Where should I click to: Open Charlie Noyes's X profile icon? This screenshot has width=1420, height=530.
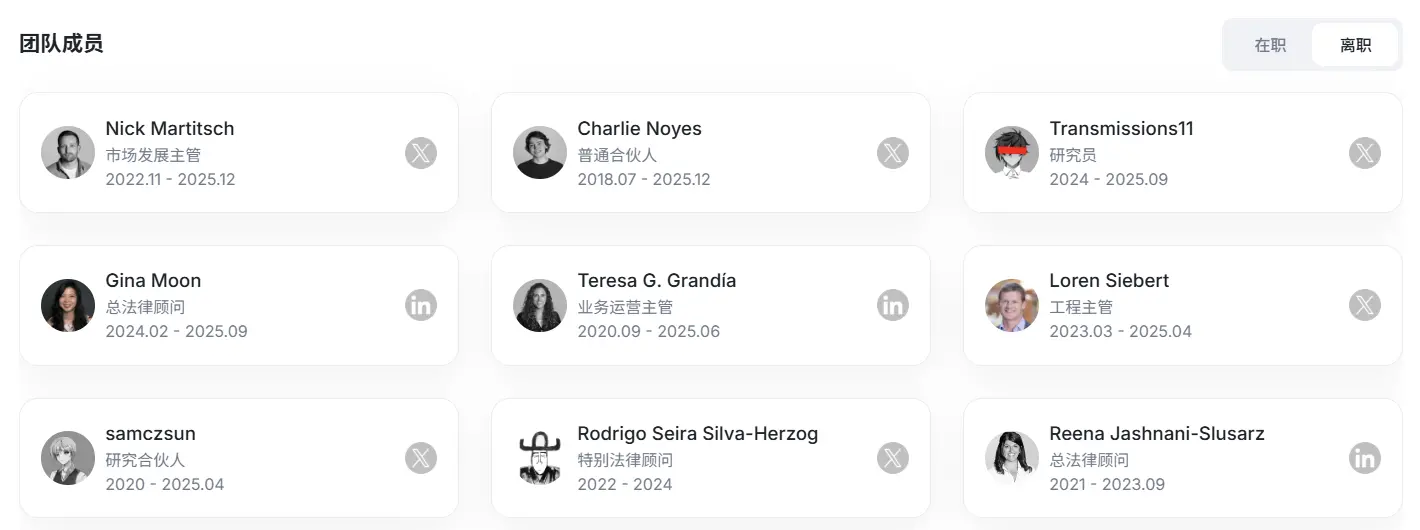click(893, 153)
